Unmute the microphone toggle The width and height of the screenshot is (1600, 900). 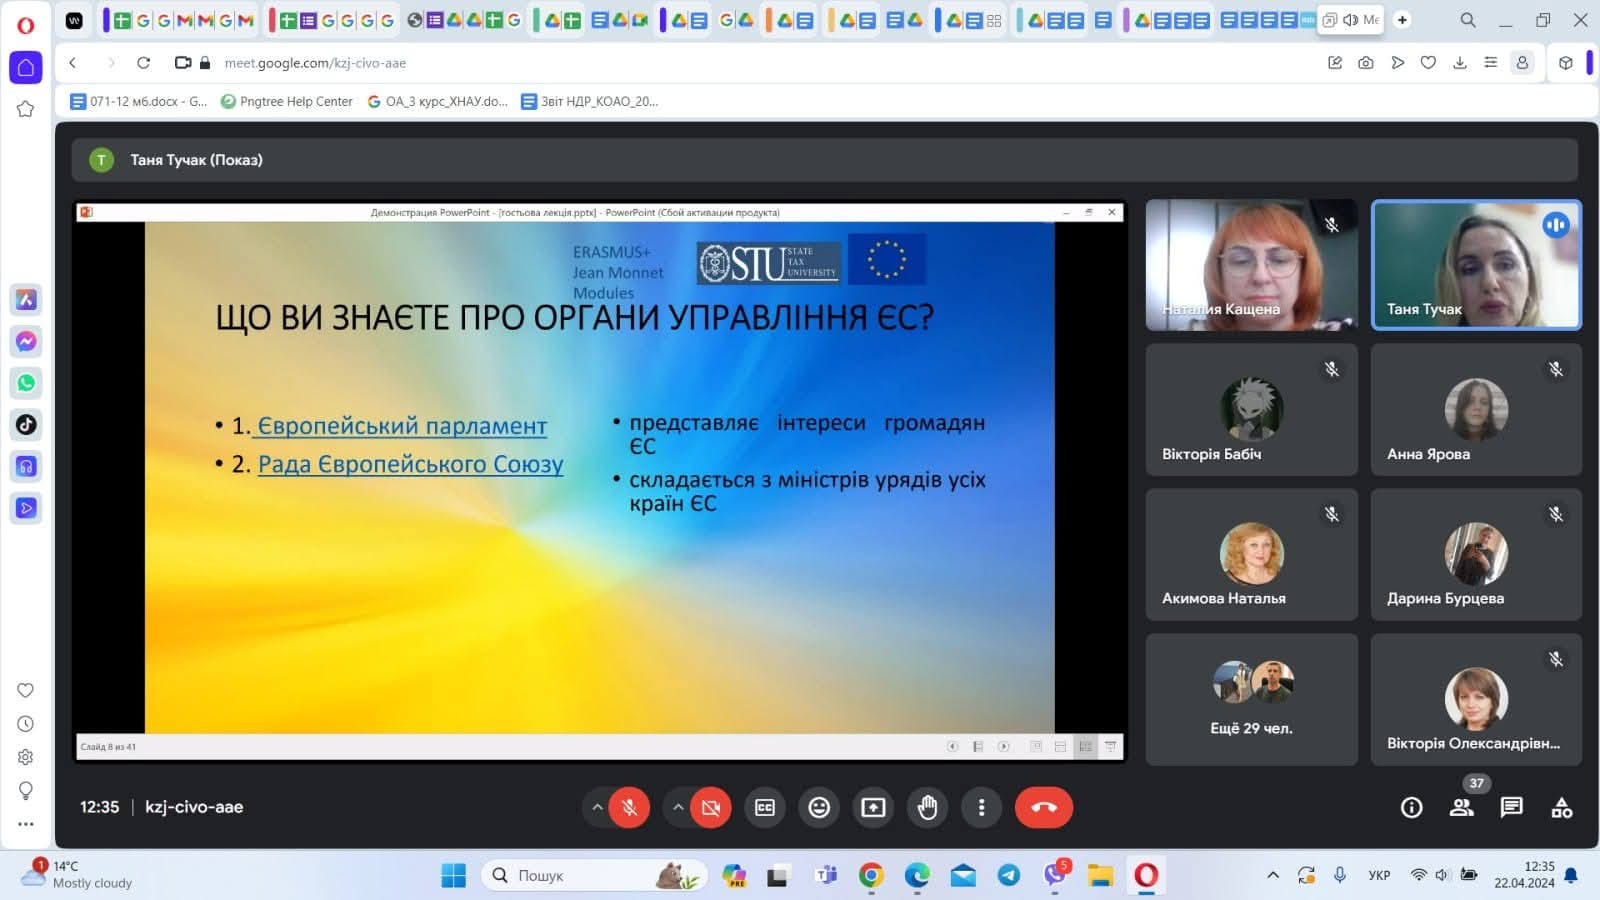(x=629, y=807)
